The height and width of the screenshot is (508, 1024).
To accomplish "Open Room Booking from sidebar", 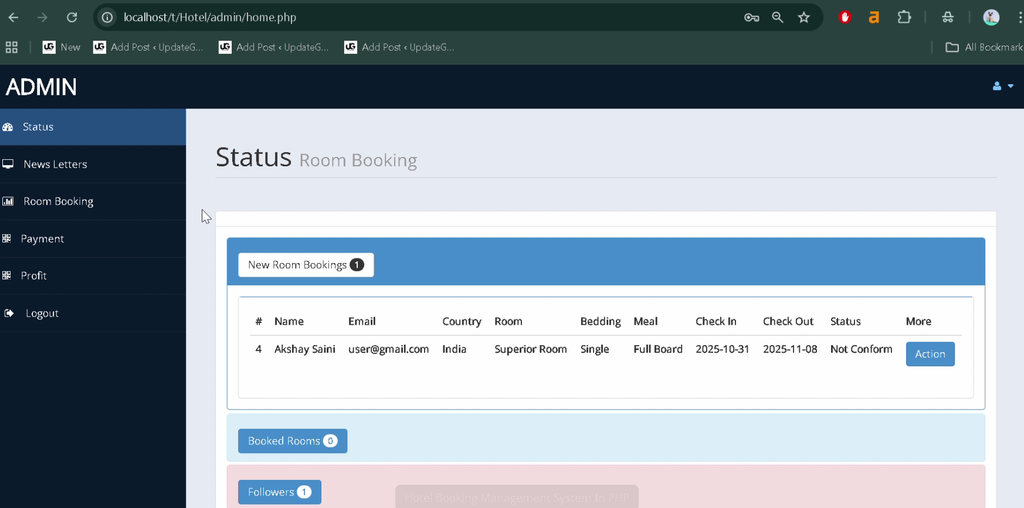I will pyautogui.click(x=93, y=201).
